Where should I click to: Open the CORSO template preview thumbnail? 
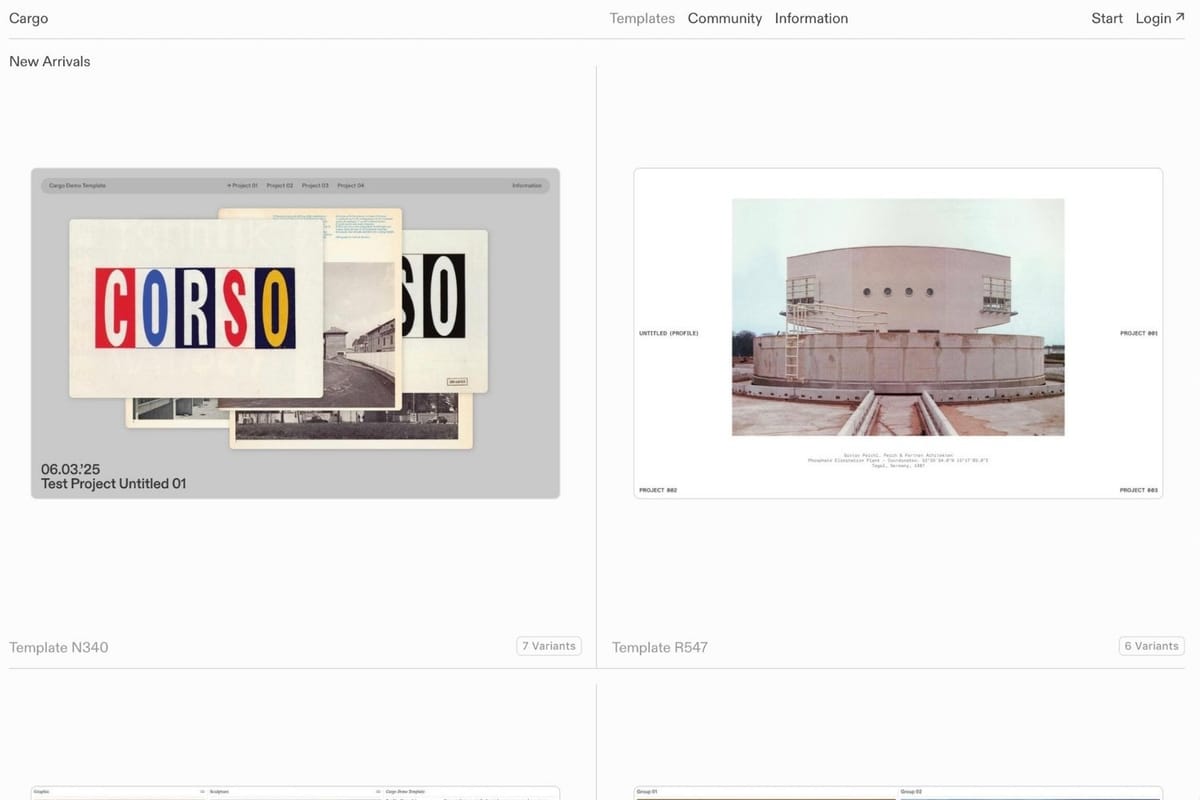[295, 333]
